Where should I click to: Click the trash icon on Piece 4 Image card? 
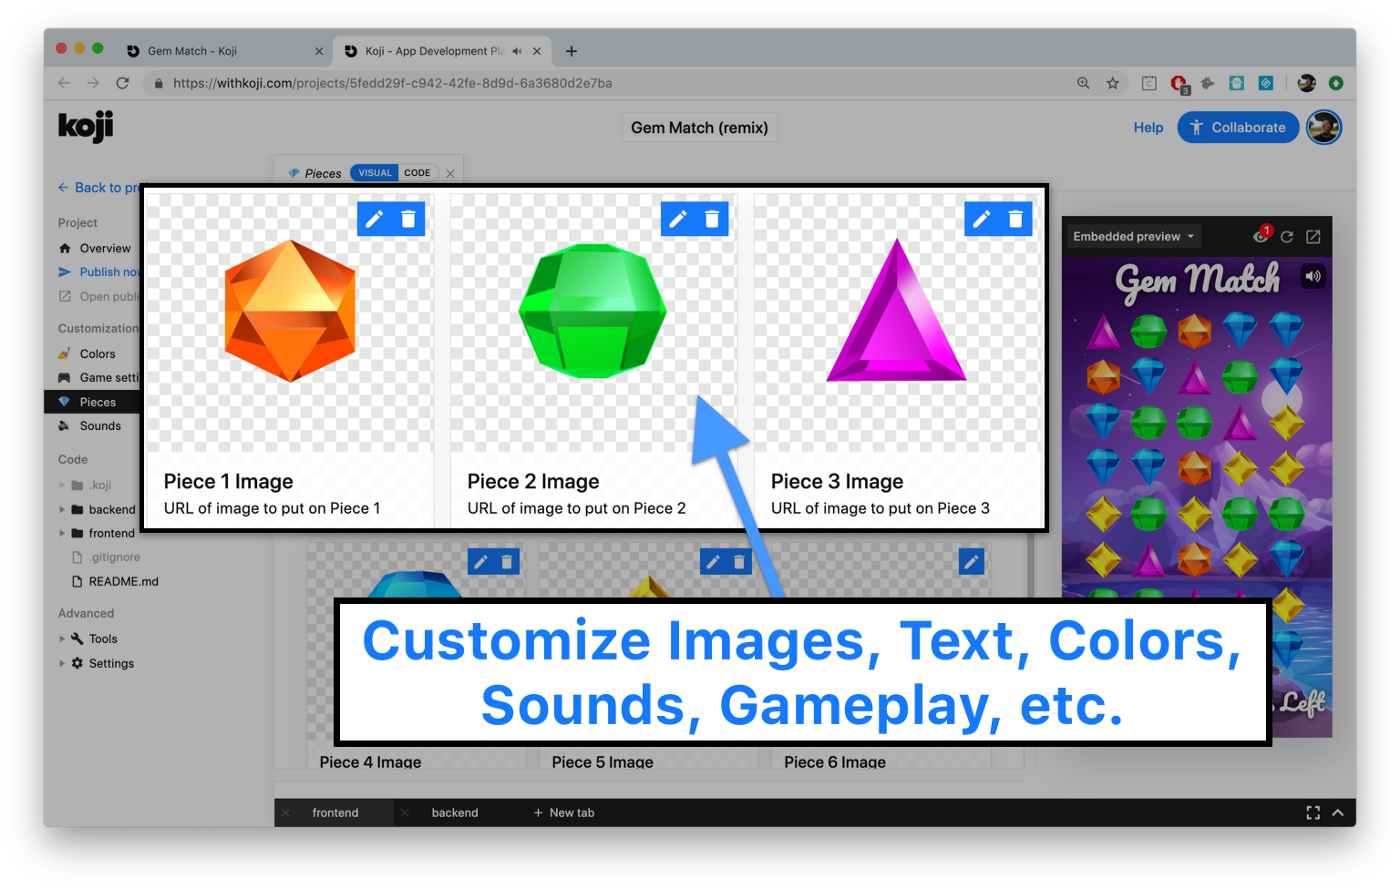pyautogui.click(x=507, y=562)
